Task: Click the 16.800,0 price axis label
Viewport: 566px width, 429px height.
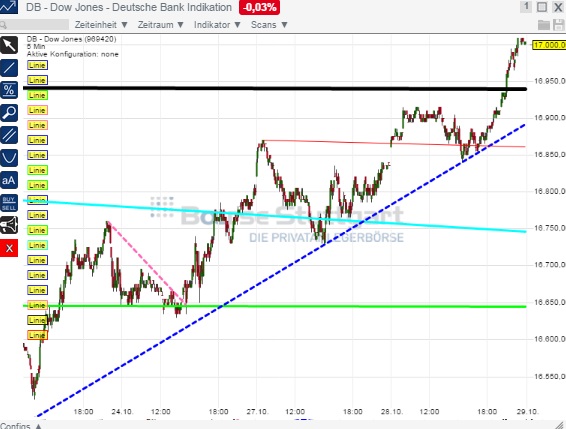Action: coord(549,191)
